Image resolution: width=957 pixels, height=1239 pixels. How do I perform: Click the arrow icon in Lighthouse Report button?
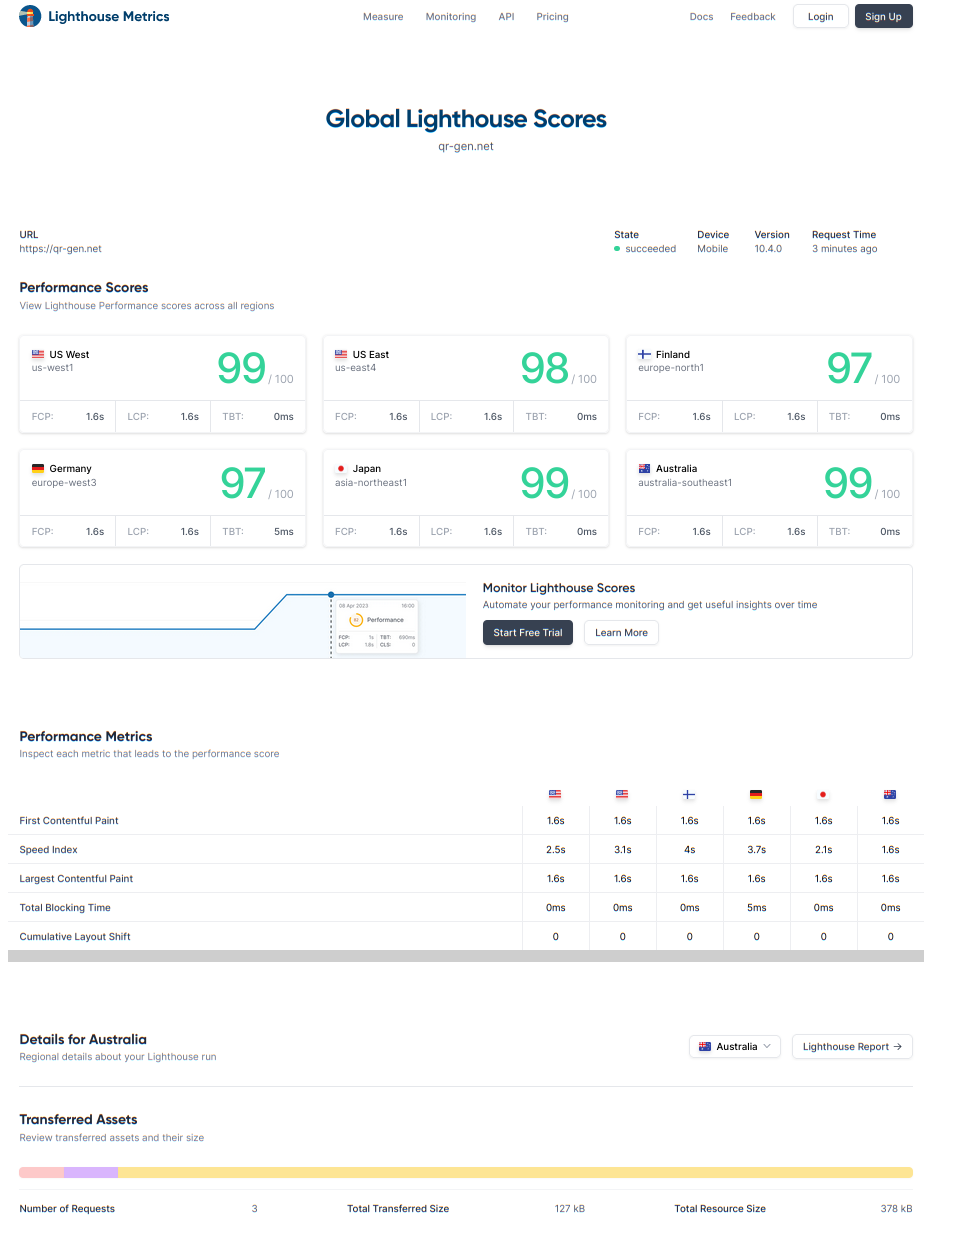[x=898, y=1047]
